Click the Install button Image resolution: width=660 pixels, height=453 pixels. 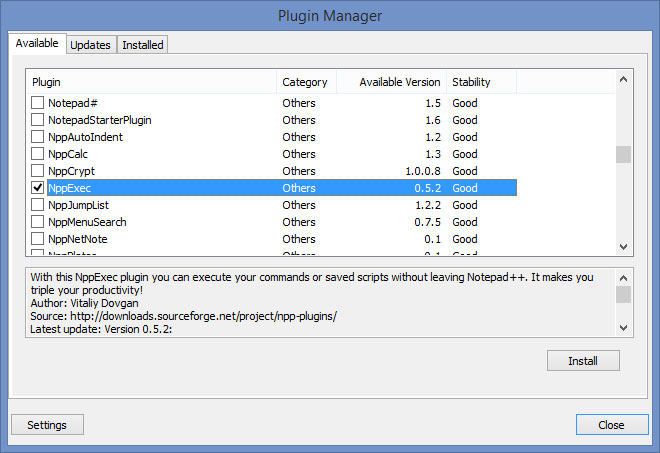click(x=583, y=361)
